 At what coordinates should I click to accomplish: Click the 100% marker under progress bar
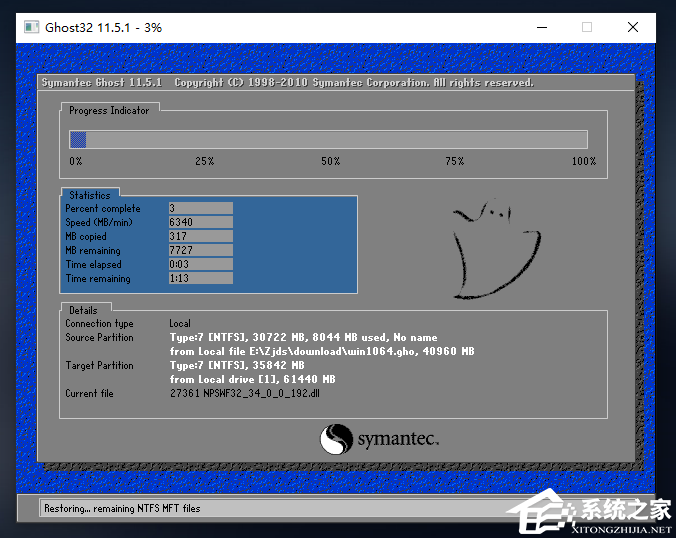click(x=583, y=161)
